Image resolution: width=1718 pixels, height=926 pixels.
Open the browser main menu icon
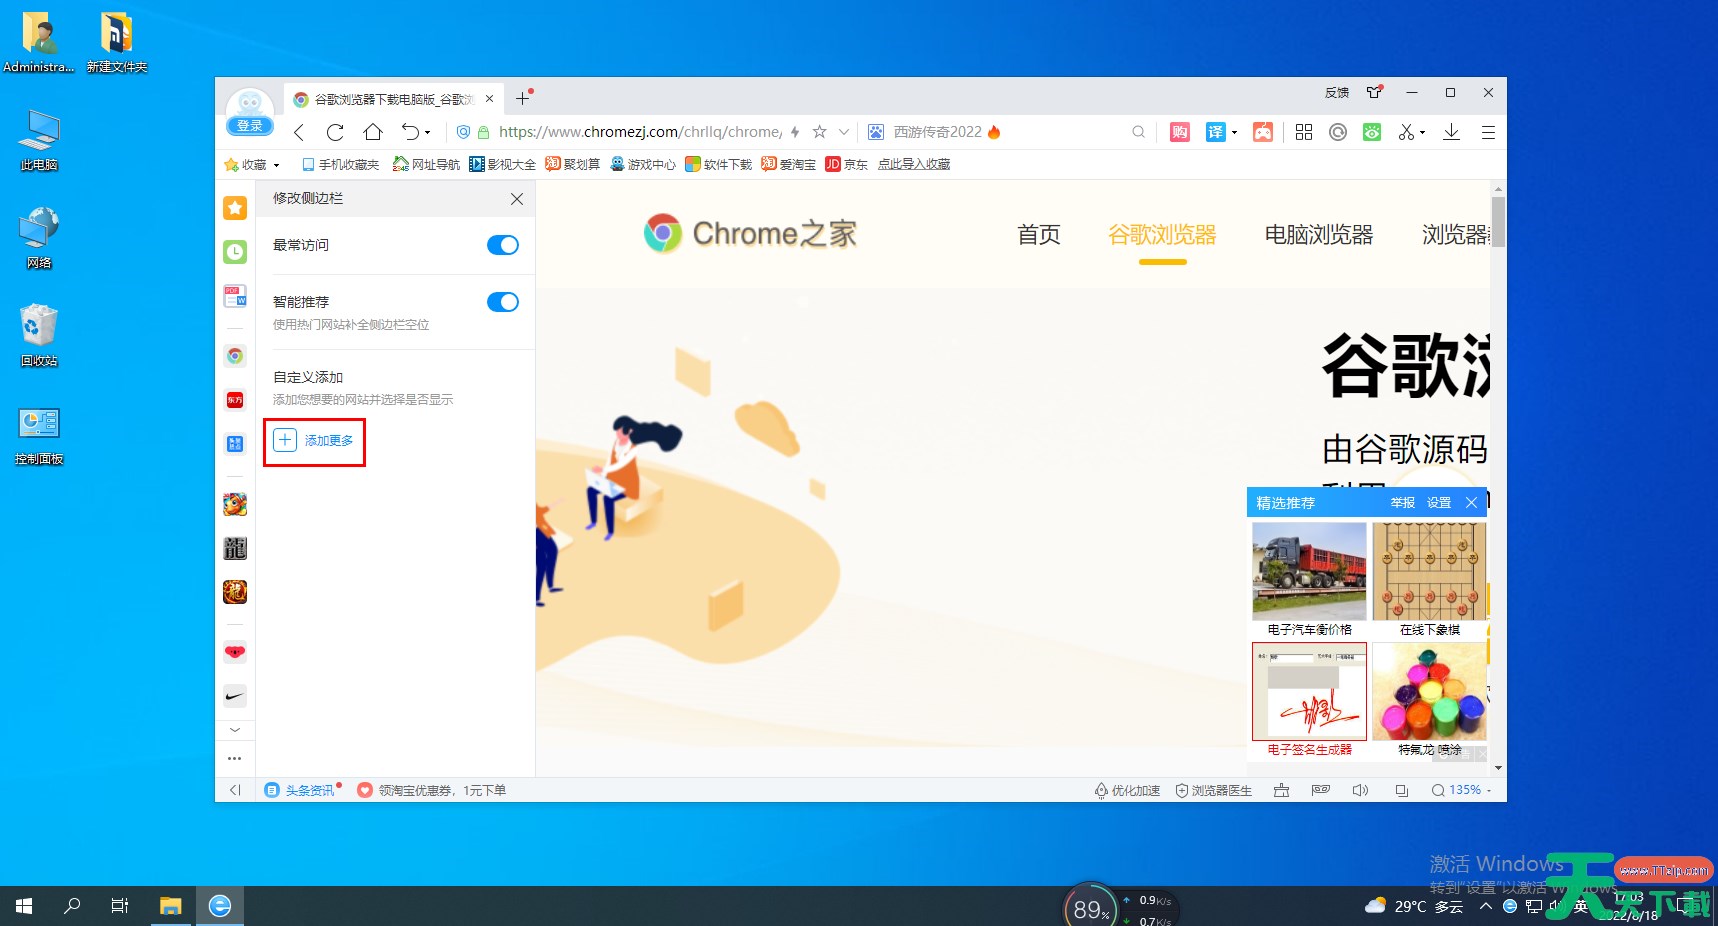(1488, 132)
